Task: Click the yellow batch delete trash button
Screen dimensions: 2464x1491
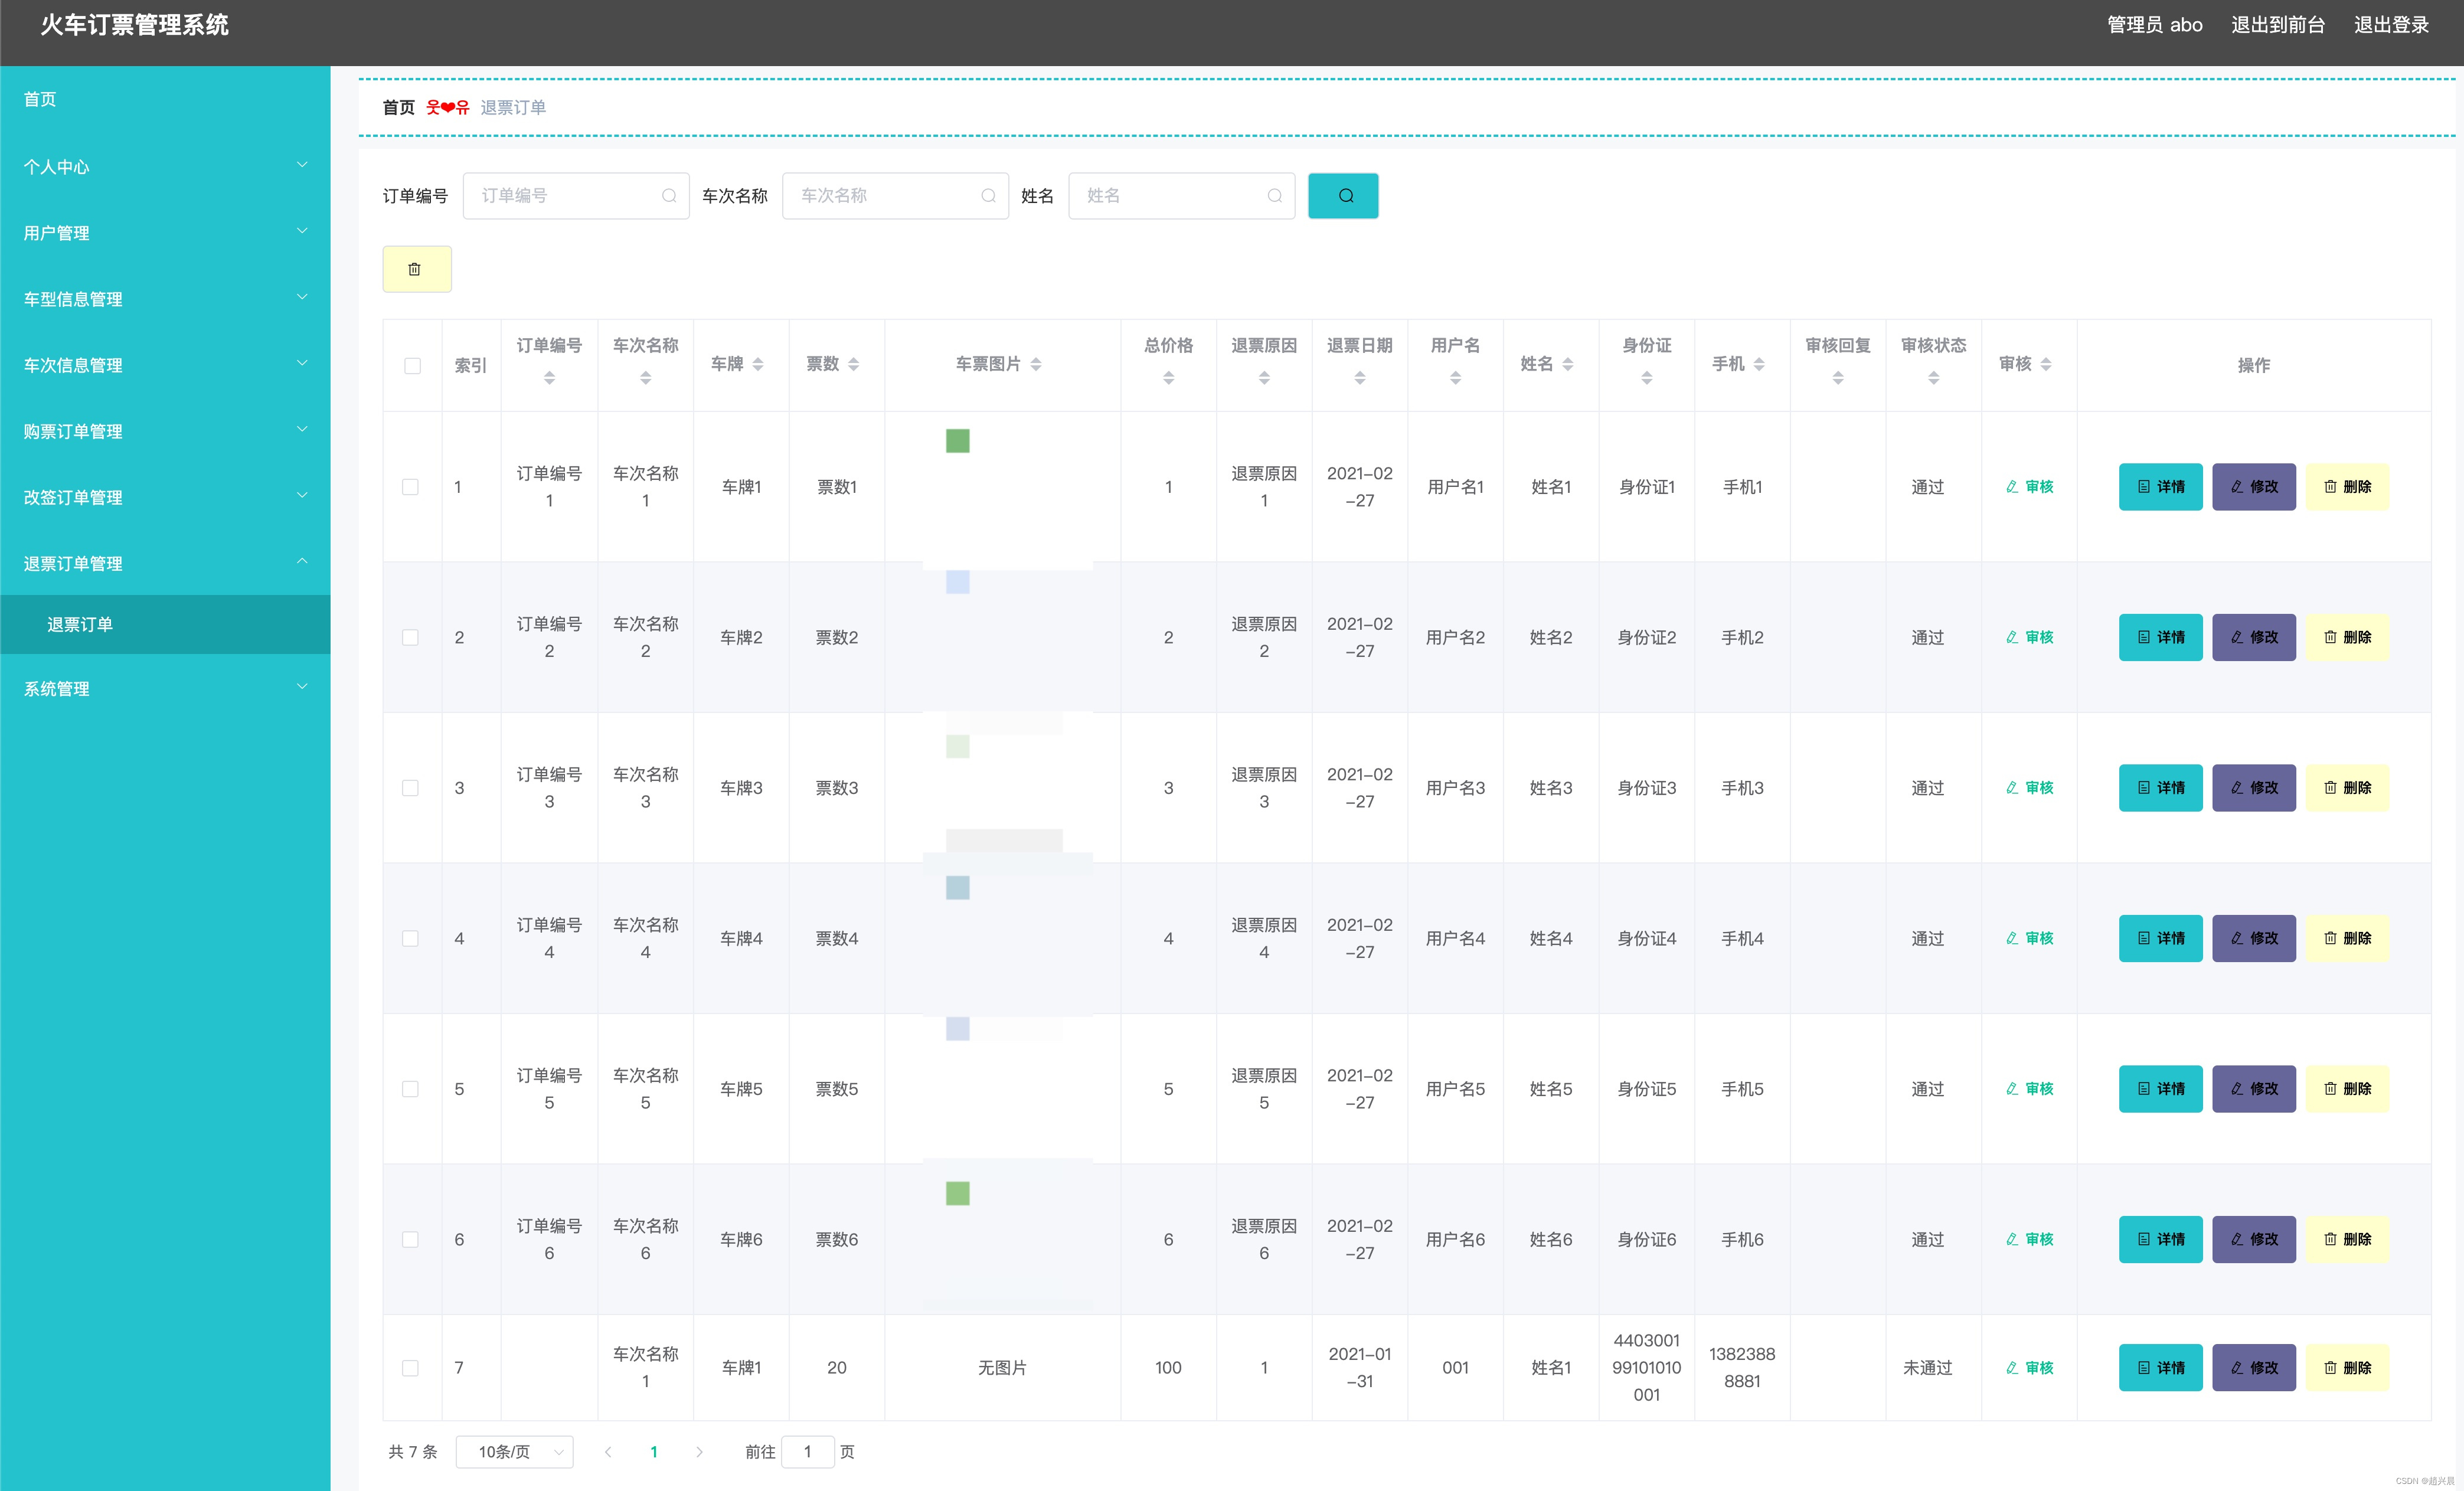Action: [416, 269]
